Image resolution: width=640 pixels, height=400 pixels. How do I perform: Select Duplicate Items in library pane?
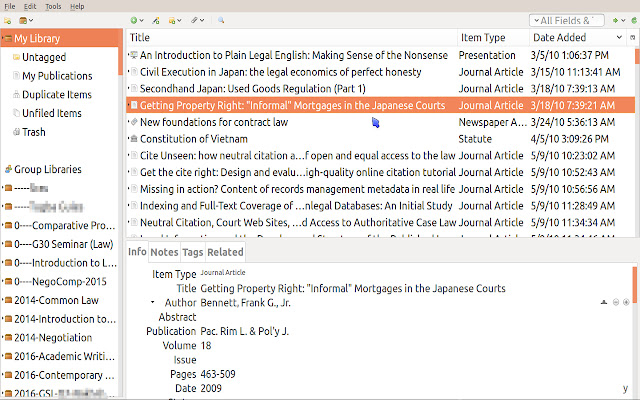coord(57,94)
